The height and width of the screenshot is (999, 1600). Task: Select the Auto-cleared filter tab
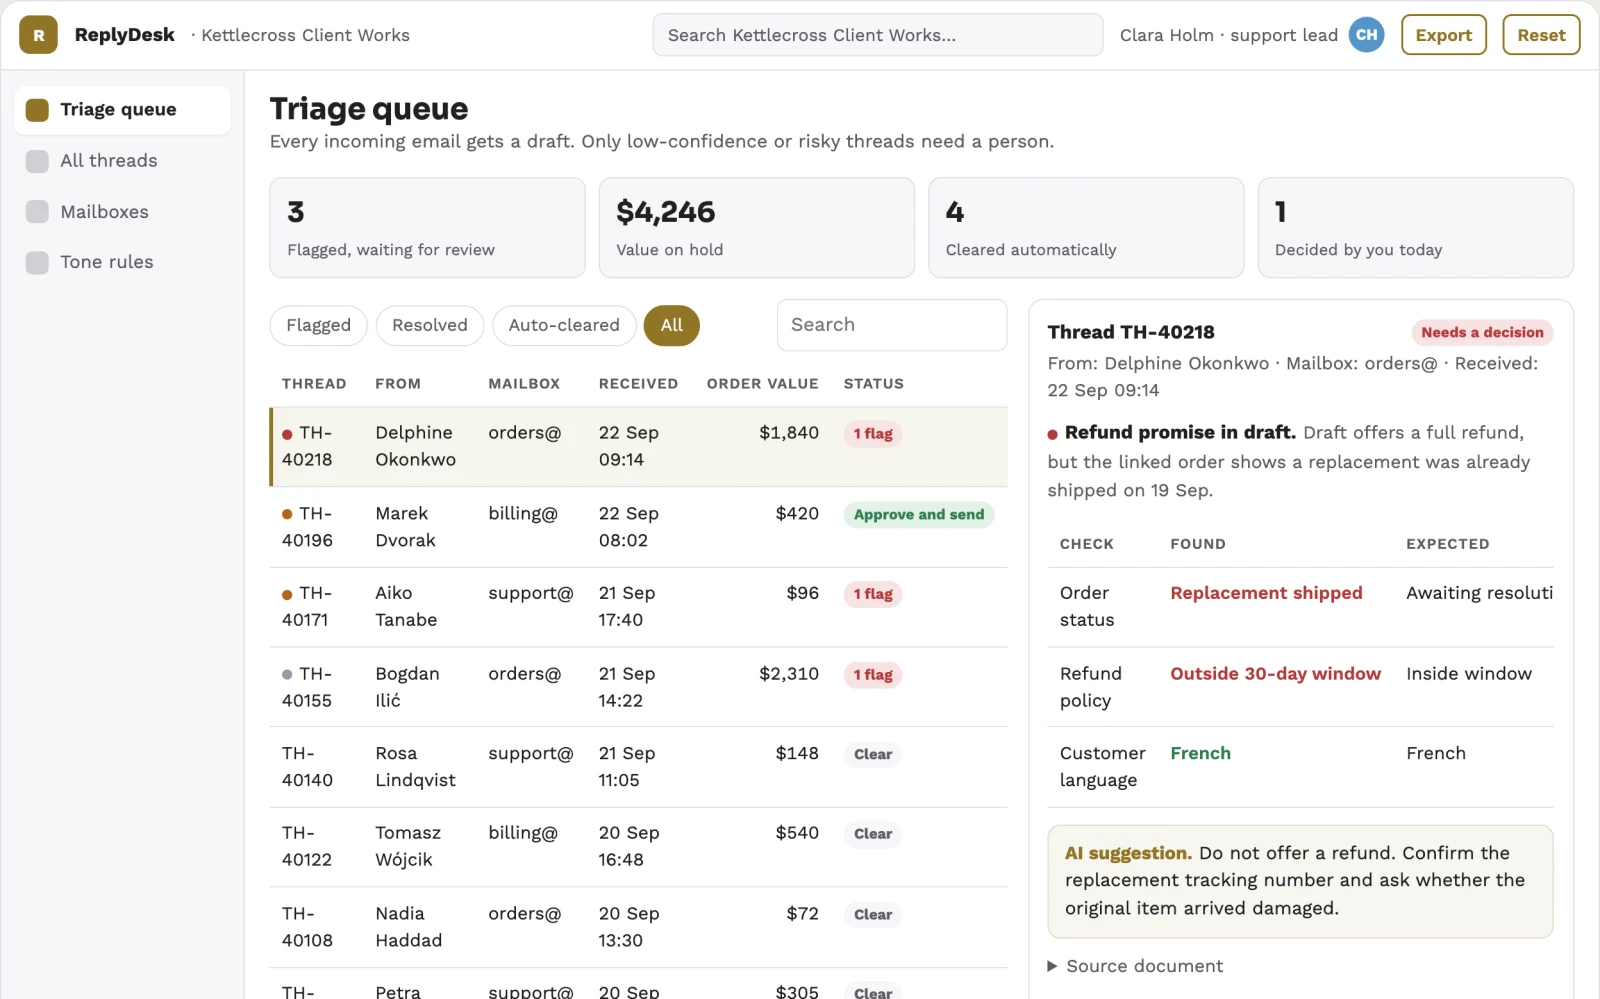pyautogui.click(x=564, y=325)
